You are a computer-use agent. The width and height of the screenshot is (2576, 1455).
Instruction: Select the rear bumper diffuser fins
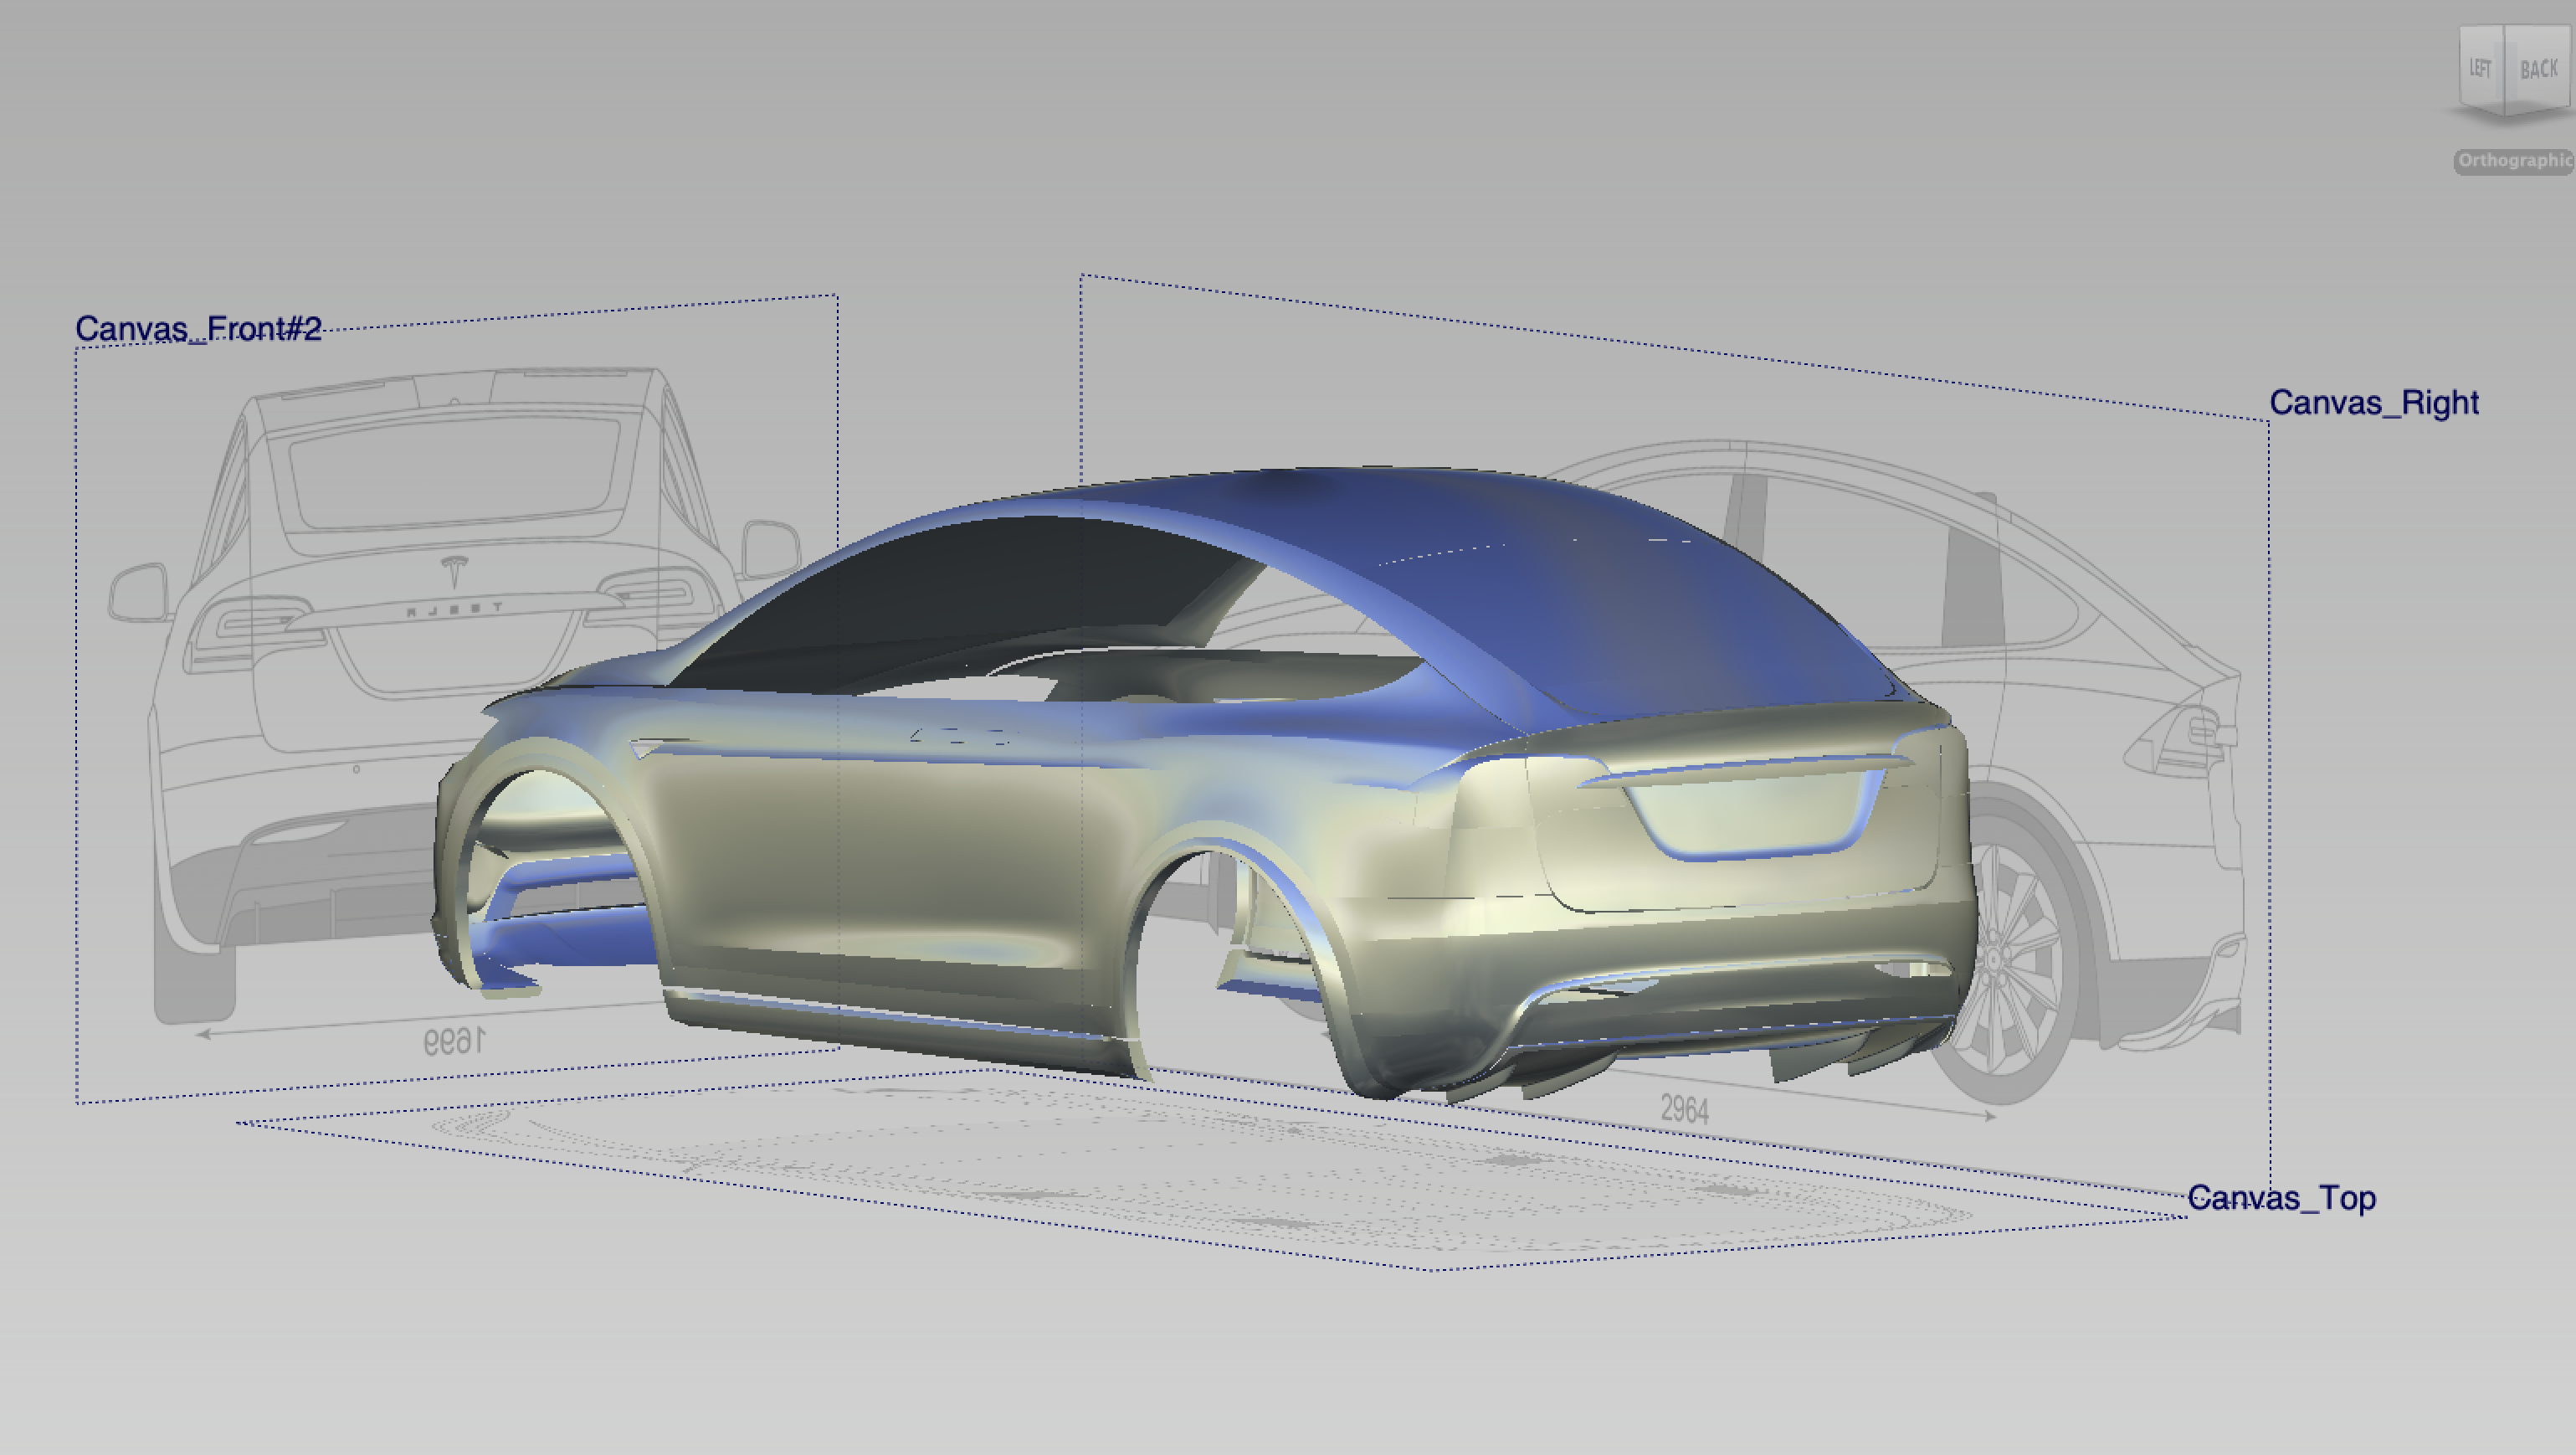[1800, 1062]
